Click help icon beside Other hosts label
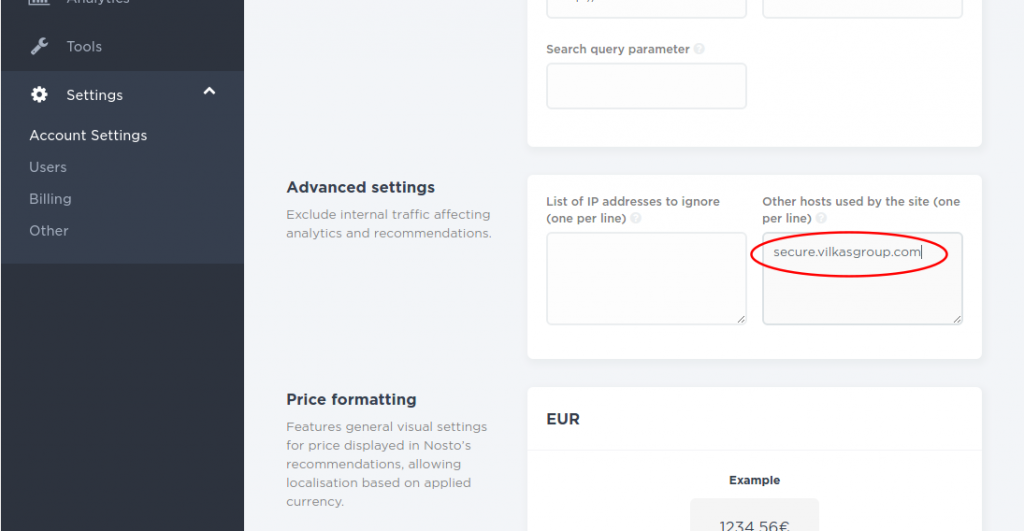The image size is (1024, 531). pyautogui.click(x=822, y=218)
